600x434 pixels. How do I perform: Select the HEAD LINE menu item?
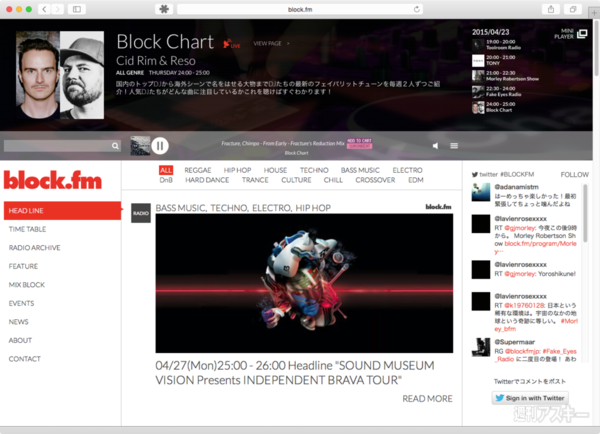pos(62,210)
